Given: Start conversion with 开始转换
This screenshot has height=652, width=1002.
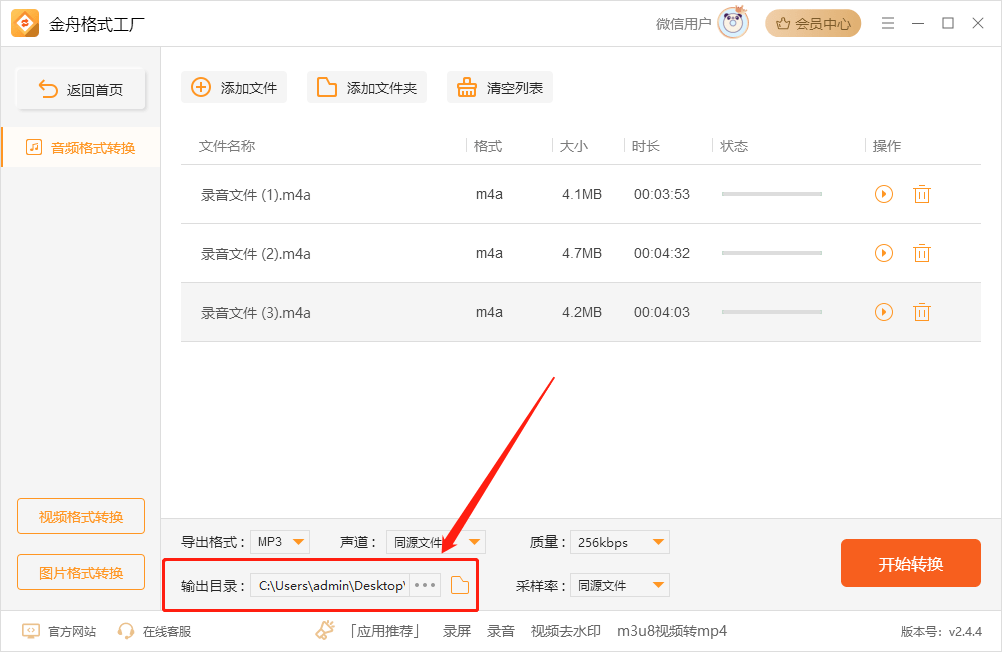Looking at the screenshot, I should pyautogui.click(x=911, y=563).
